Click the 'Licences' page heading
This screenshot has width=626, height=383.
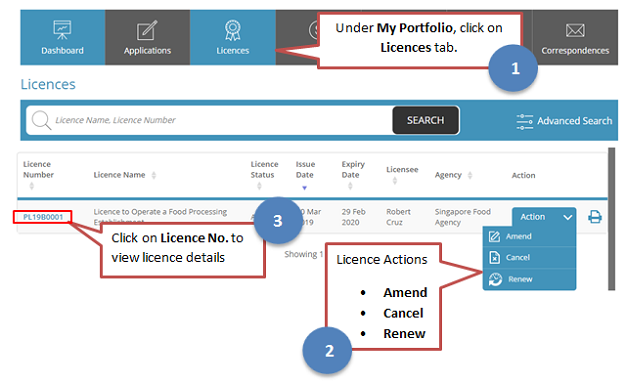[x=48, y=84]
